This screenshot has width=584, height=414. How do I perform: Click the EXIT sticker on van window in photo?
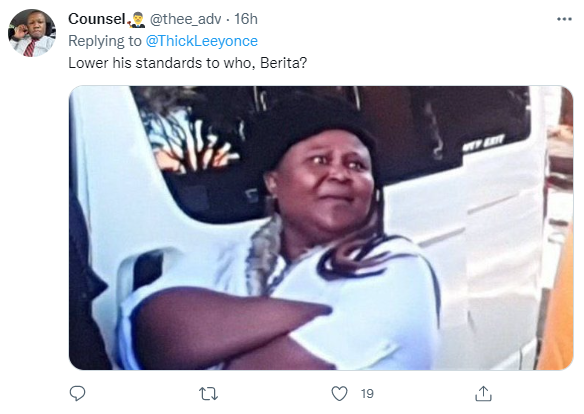[483, 142]
